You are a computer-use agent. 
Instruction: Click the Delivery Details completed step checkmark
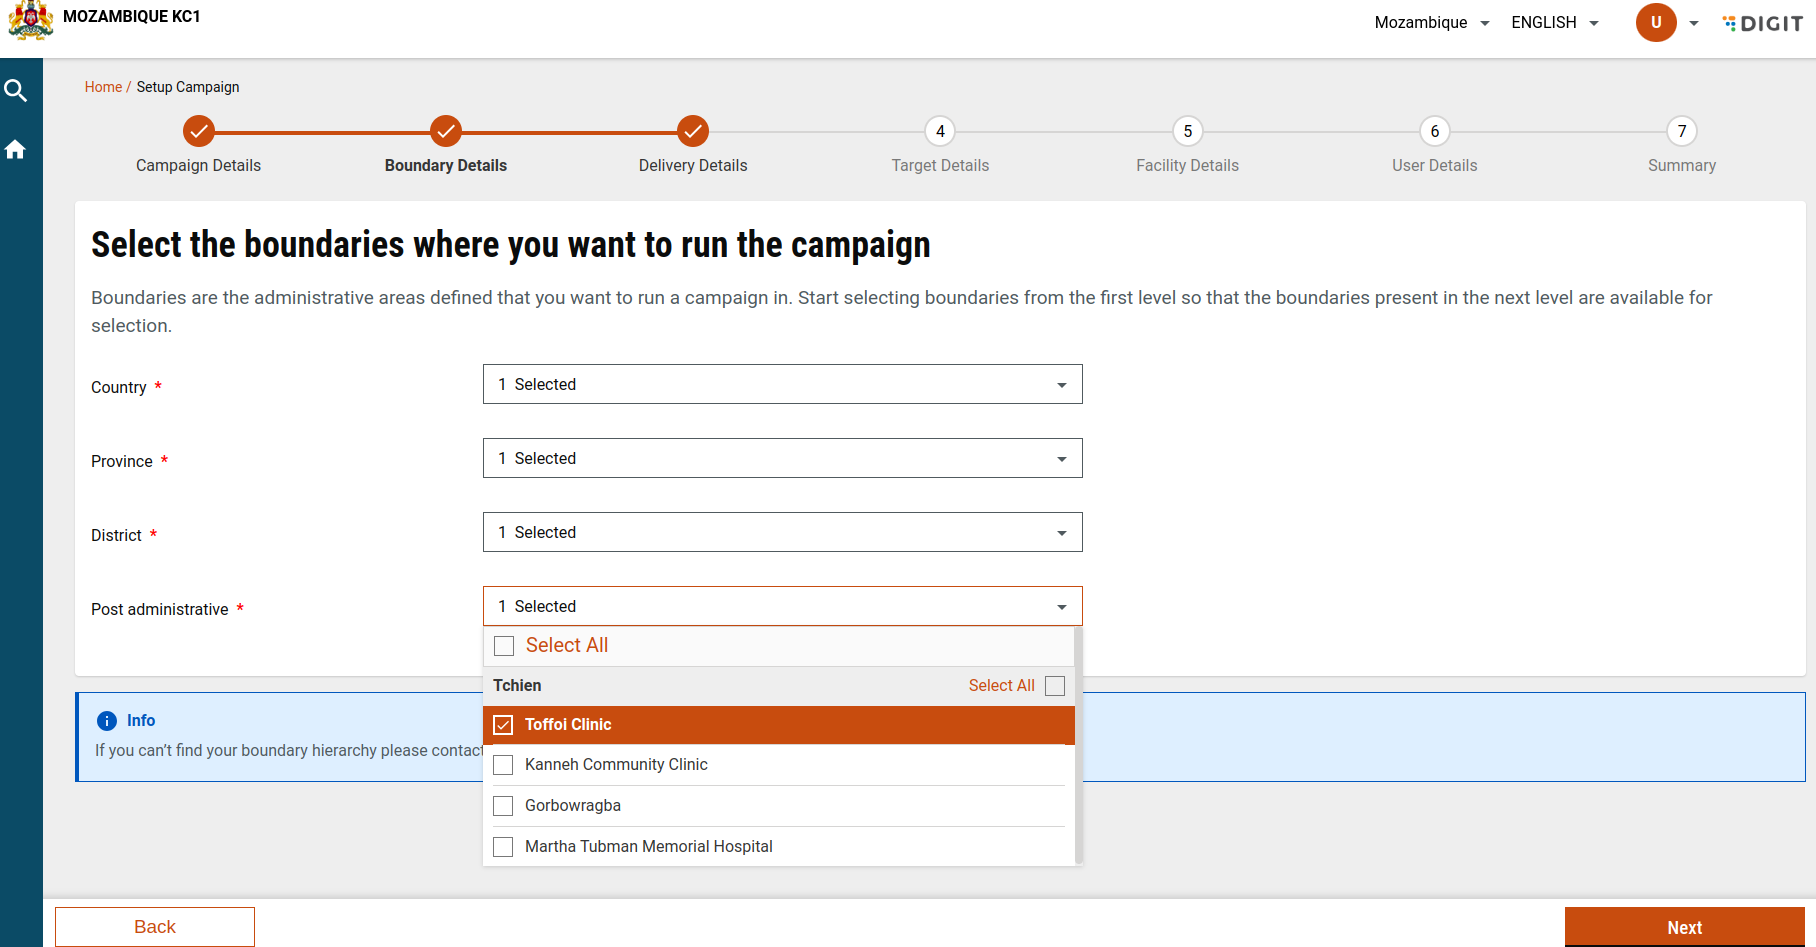pyautogui.click(x=693, y=131)
